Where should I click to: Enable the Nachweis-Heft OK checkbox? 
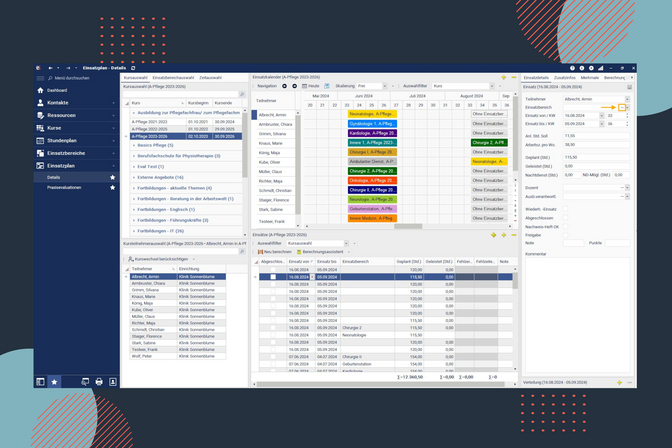(567, 227)
